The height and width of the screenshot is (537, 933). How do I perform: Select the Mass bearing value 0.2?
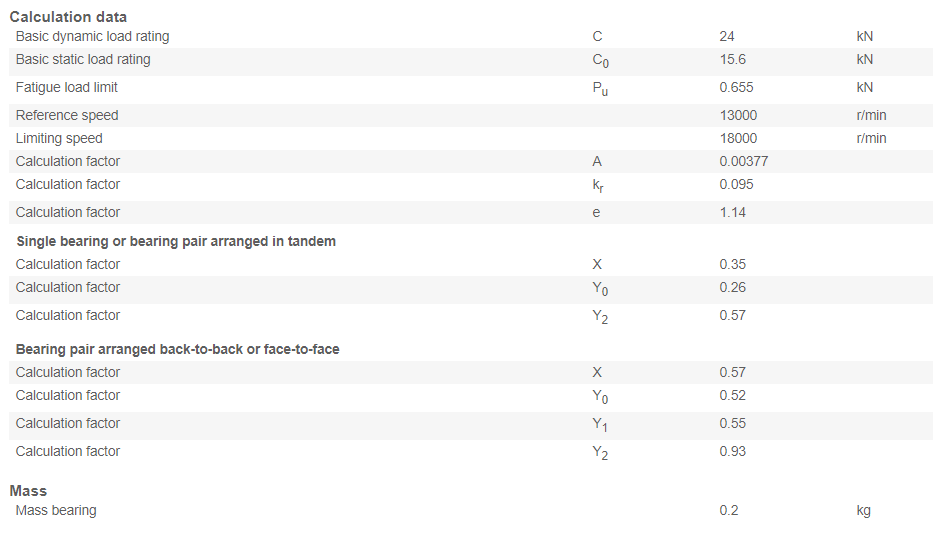(x=728, y=511)
